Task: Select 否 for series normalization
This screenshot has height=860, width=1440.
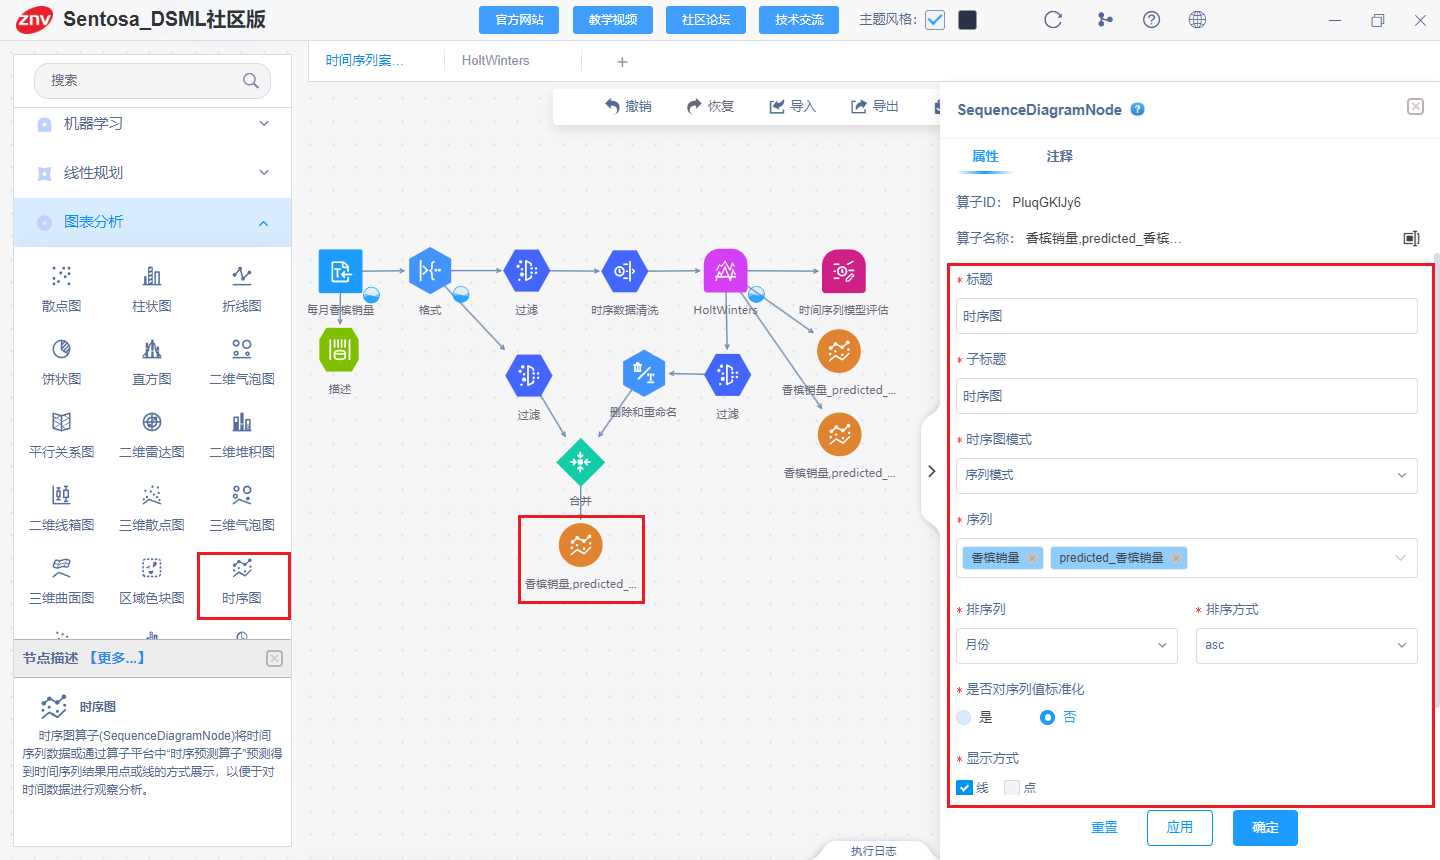Action: click(x=1047, y=717)
